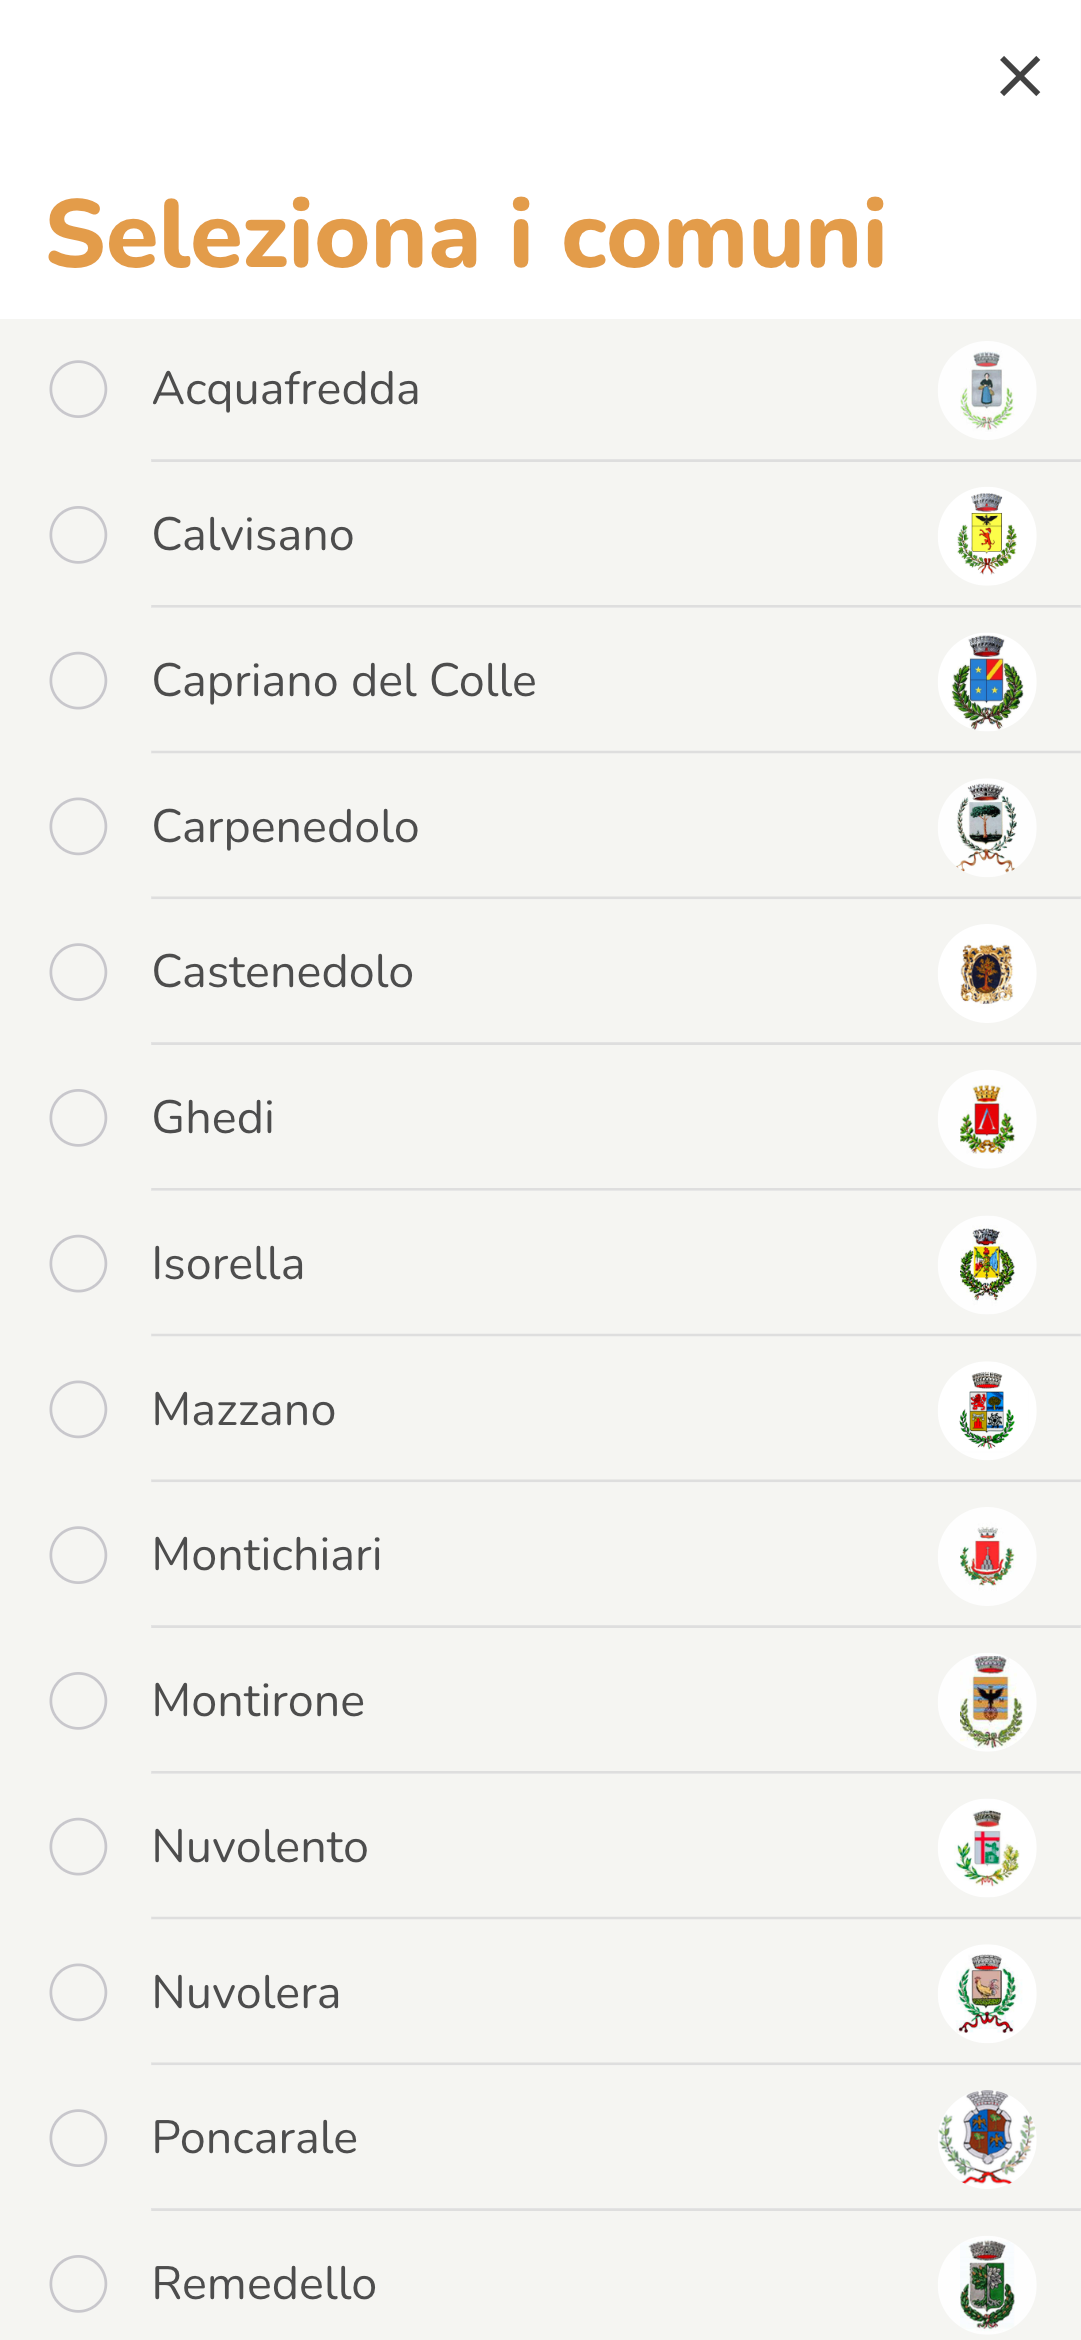Image resolution: width=1081 pixels, height=2340 pixels.
Task: Click the Ghedi comune name
Action: point(213,1118)
